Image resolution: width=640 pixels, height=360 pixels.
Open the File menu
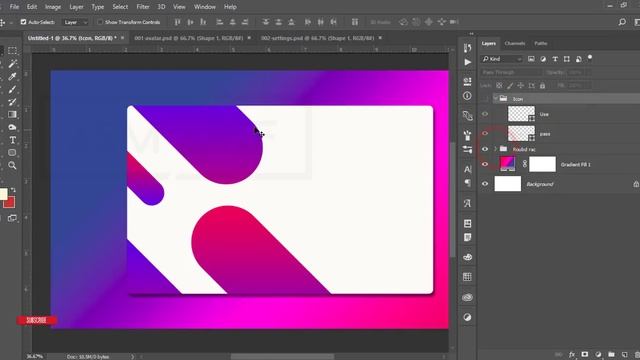pos(14,7)
